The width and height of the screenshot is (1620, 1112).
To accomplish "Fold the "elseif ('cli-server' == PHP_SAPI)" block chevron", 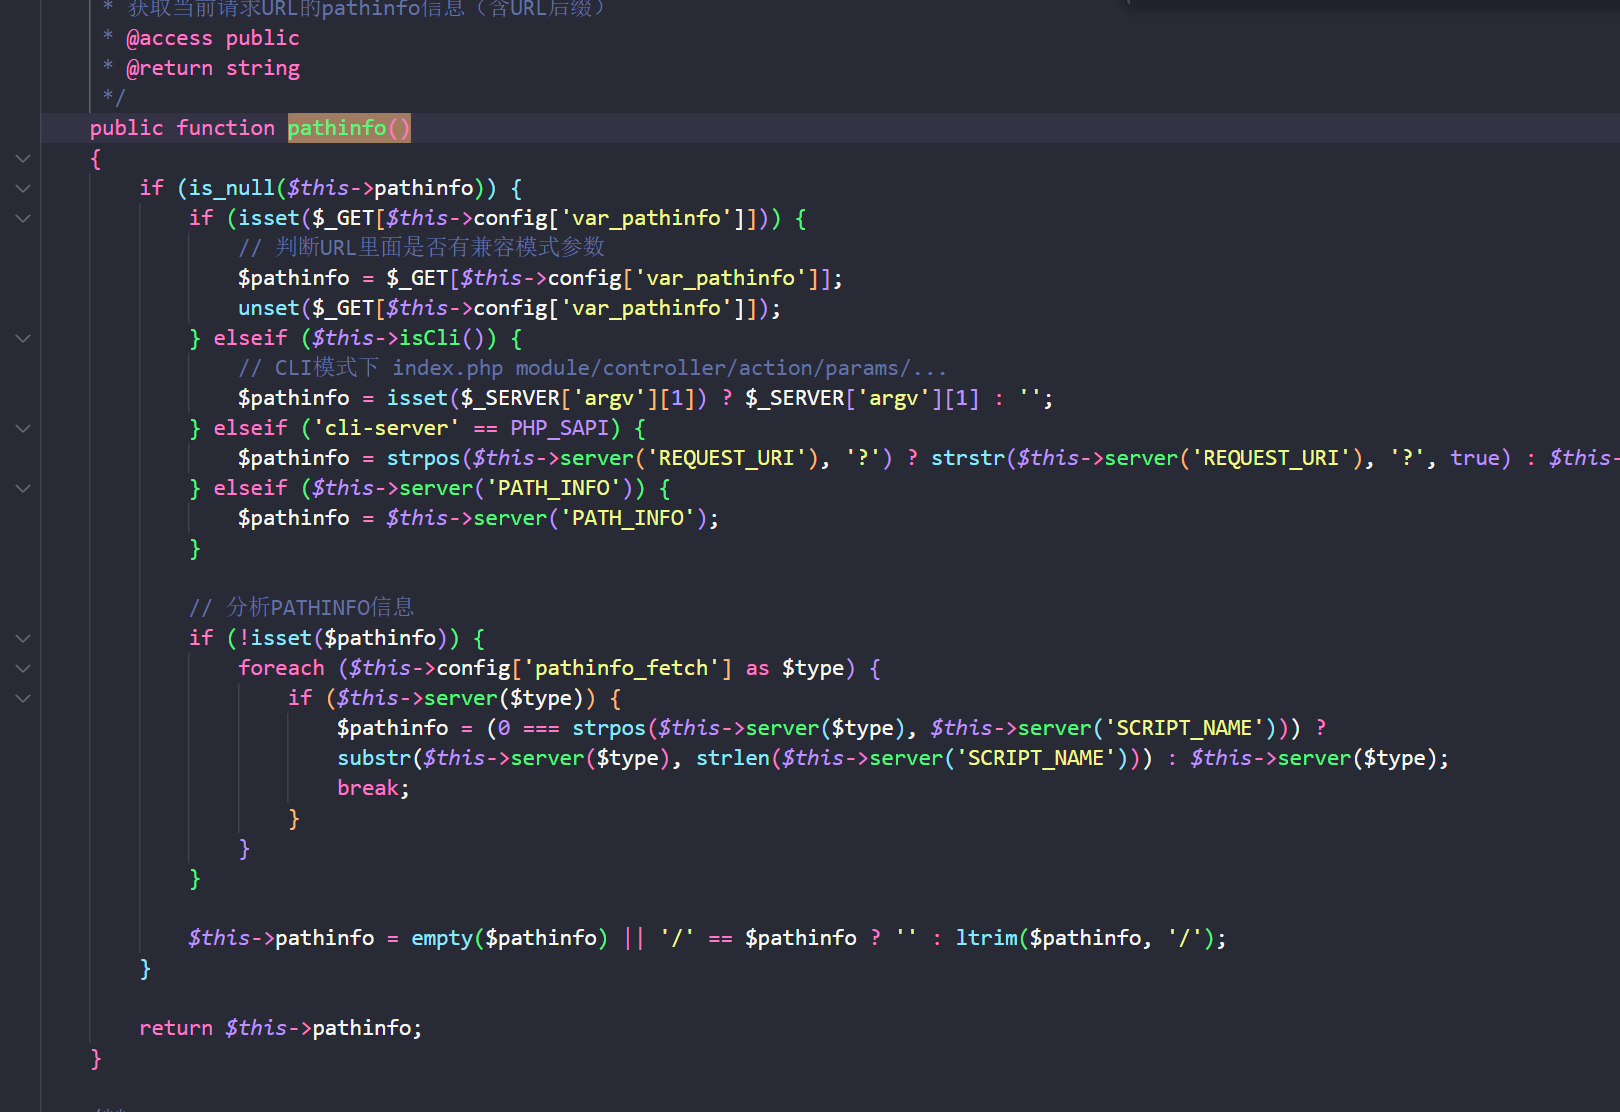I will [x=23, y=428].
